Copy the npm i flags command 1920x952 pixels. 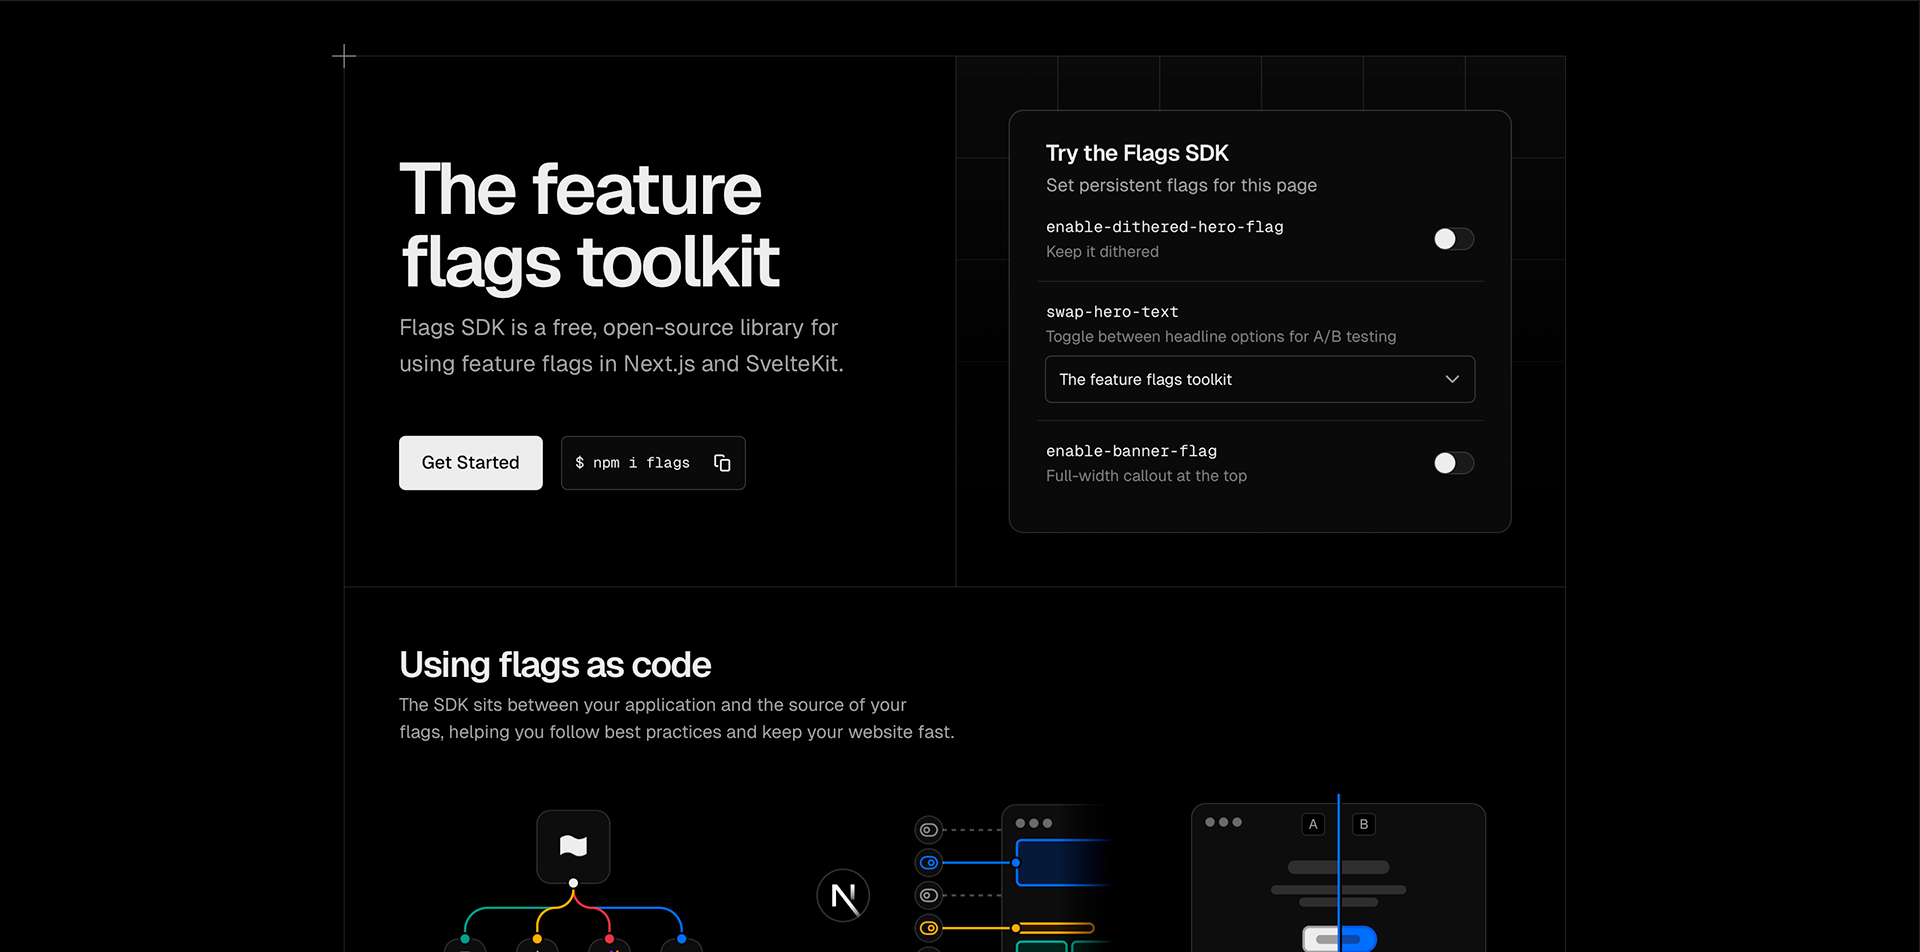coord(722,462)
